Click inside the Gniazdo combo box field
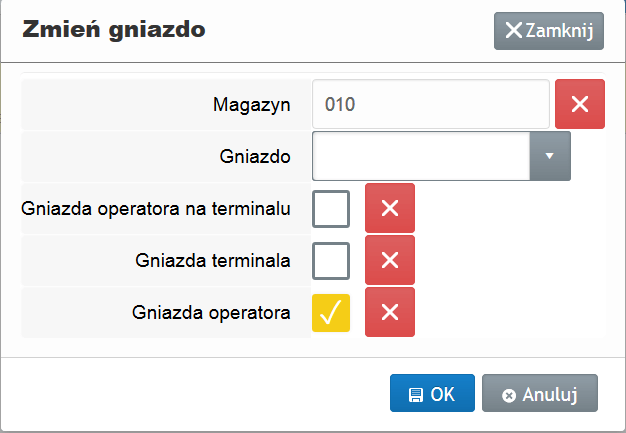Viewport: 626px width, 433px height. pyautogui.click(x=421, y=156)
